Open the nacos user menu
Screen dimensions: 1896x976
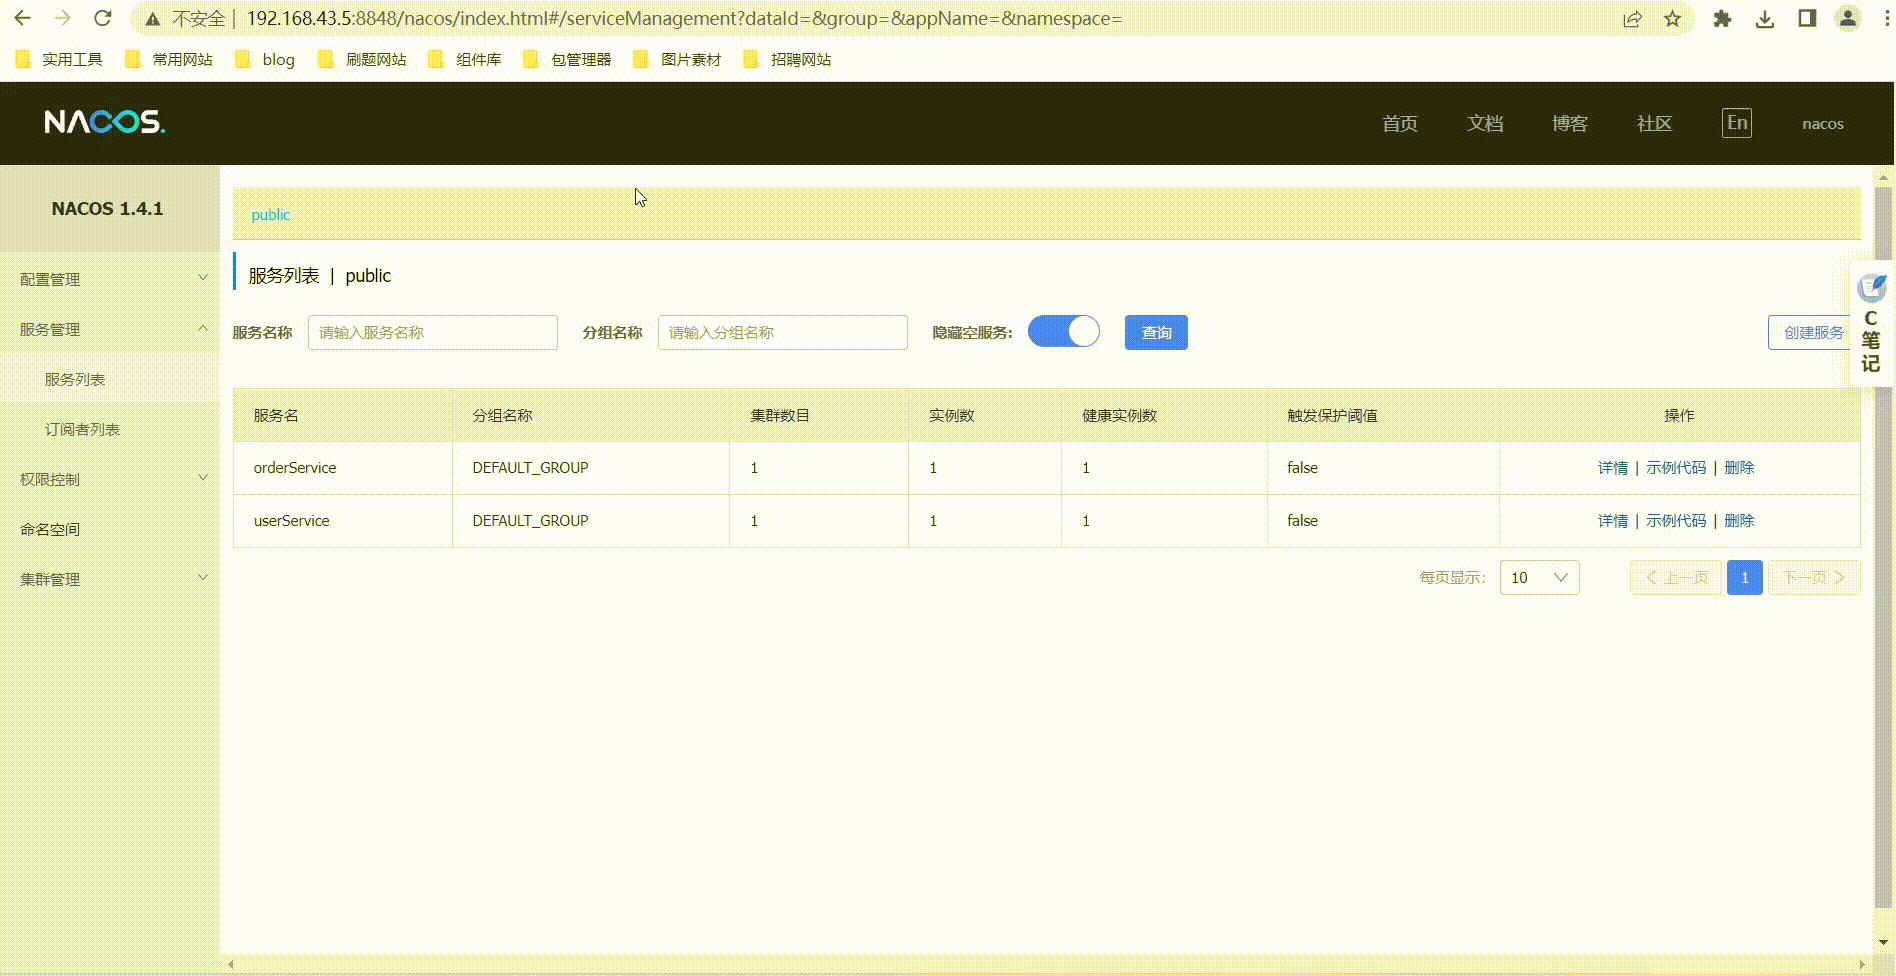coord(1823,124)
